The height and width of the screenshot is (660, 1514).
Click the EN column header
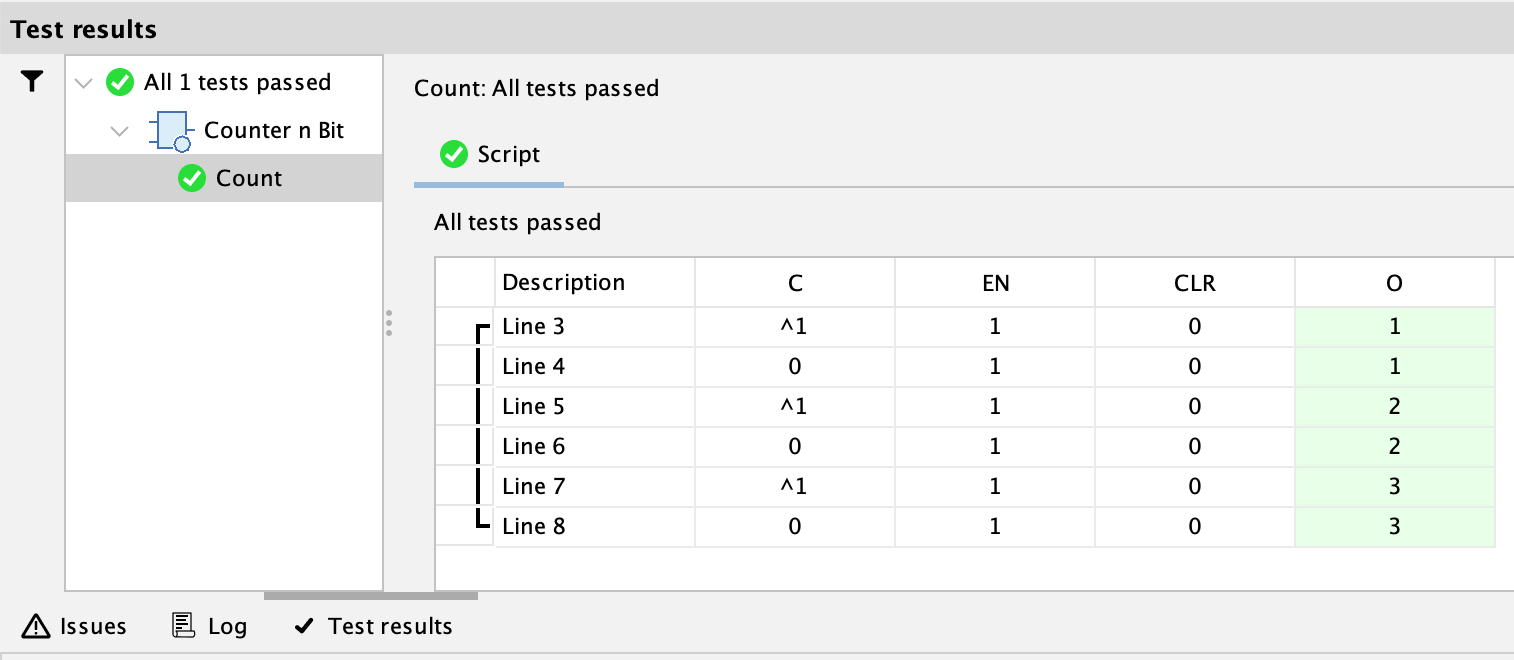point(995,283)
